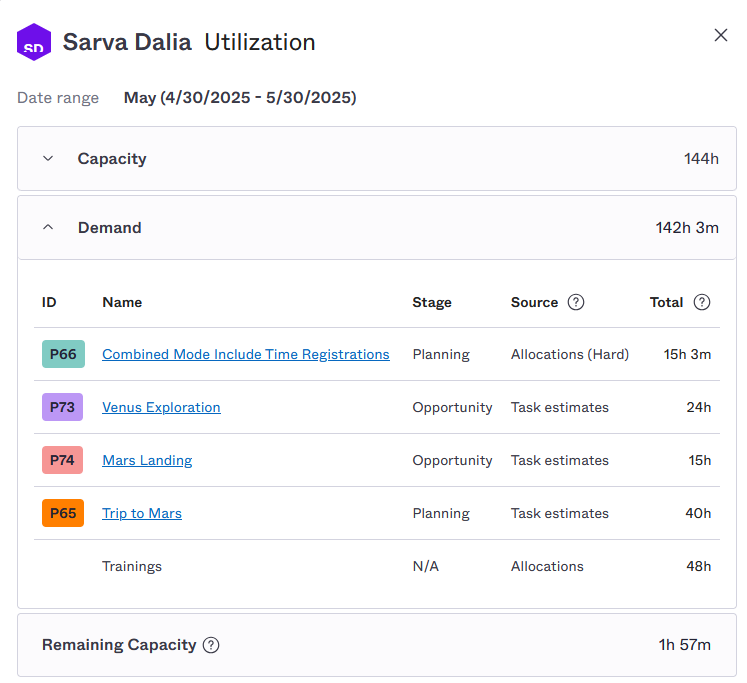Click the 15h 3m total for P66

pos(687,354)
